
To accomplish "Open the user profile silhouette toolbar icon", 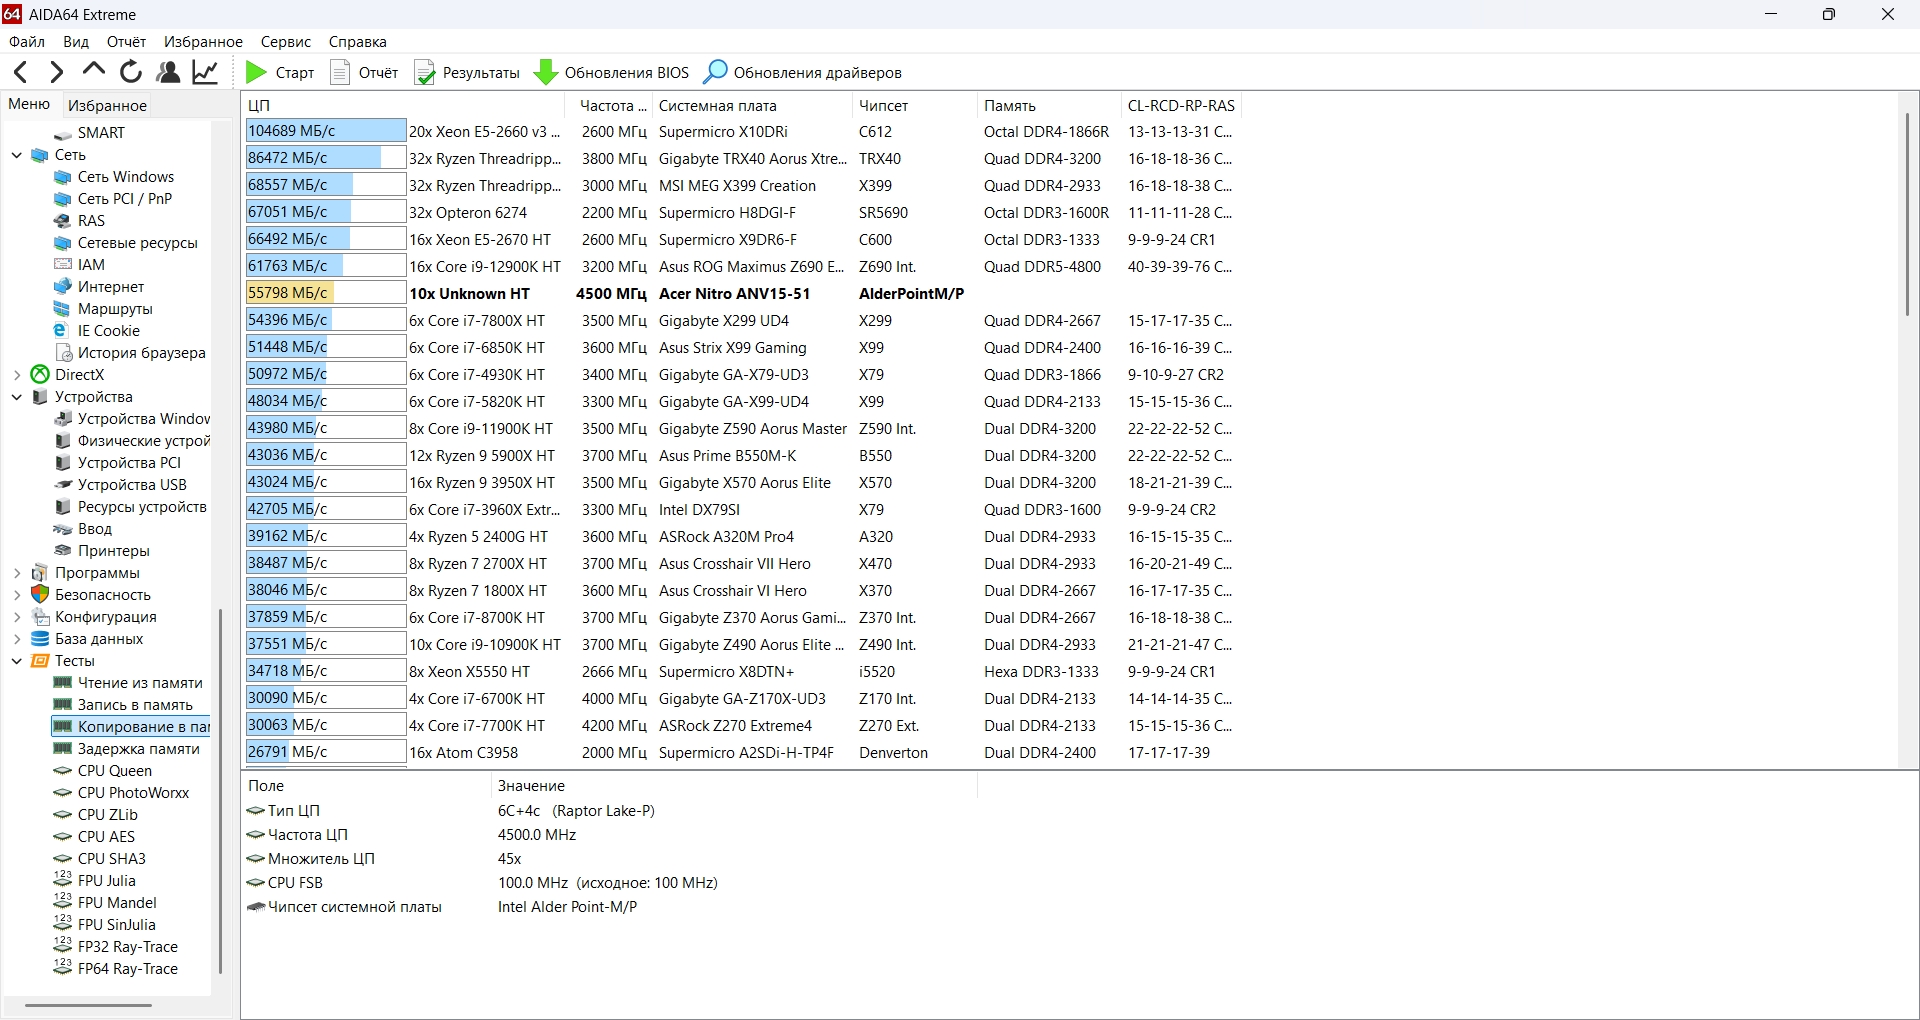I will 168,72.
